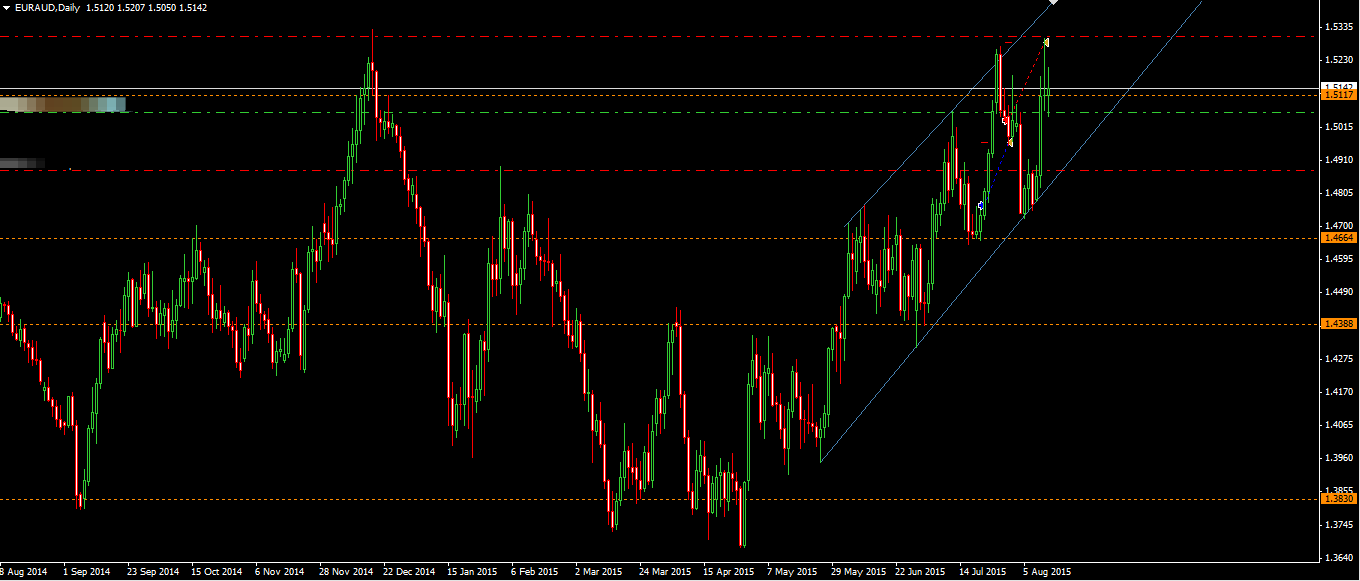Viewport: 1360px width, 581px height.
Task: Click the orange 1.4664 price level label
Action: (1339, 238)
